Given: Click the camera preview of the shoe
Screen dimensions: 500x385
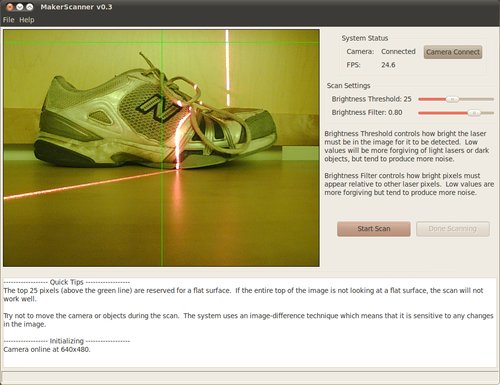Looking at the screenshot, I should point(161,148).
